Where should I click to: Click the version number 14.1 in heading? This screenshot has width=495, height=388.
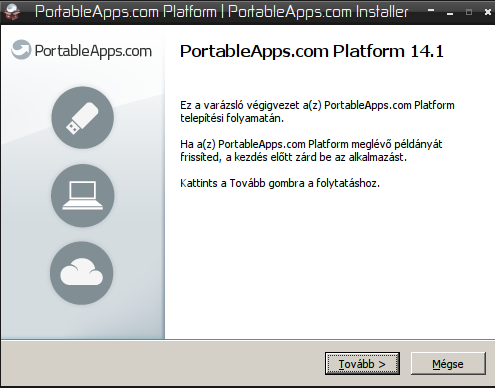pyautogui.click(x=427, y=51)
